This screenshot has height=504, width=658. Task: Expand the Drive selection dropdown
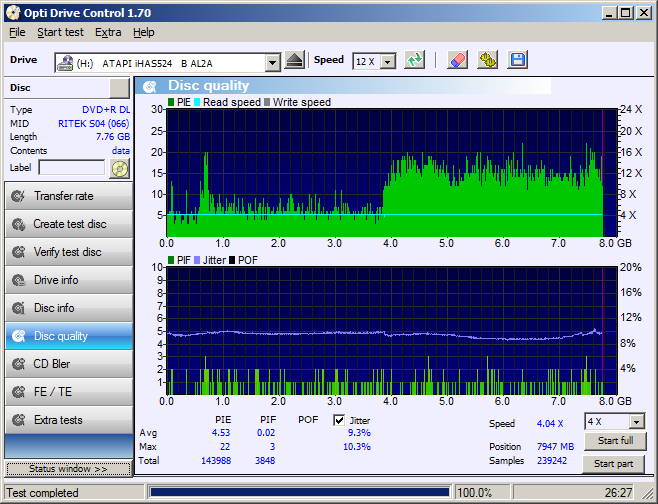coord(273,63)
